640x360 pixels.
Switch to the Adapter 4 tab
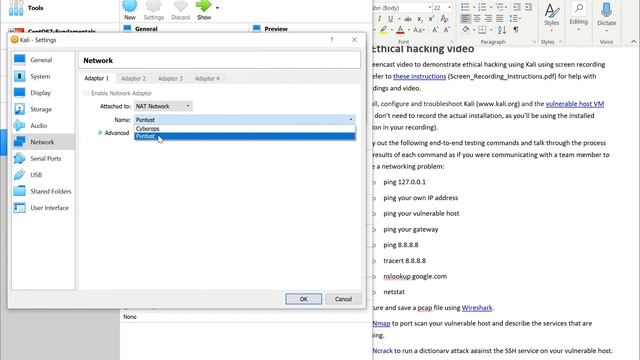207,78
